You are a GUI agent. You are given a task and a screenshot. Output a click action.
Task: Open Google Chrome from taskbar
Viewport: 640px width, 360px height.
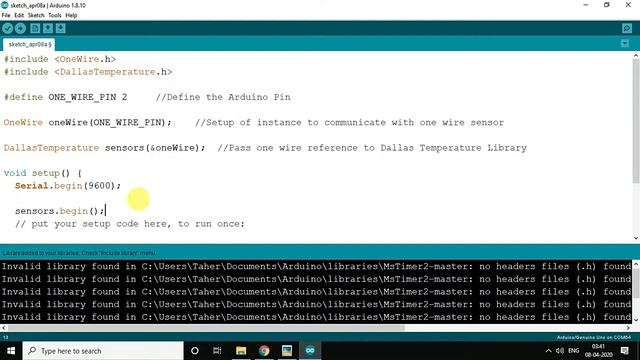(x=264, y=351)
